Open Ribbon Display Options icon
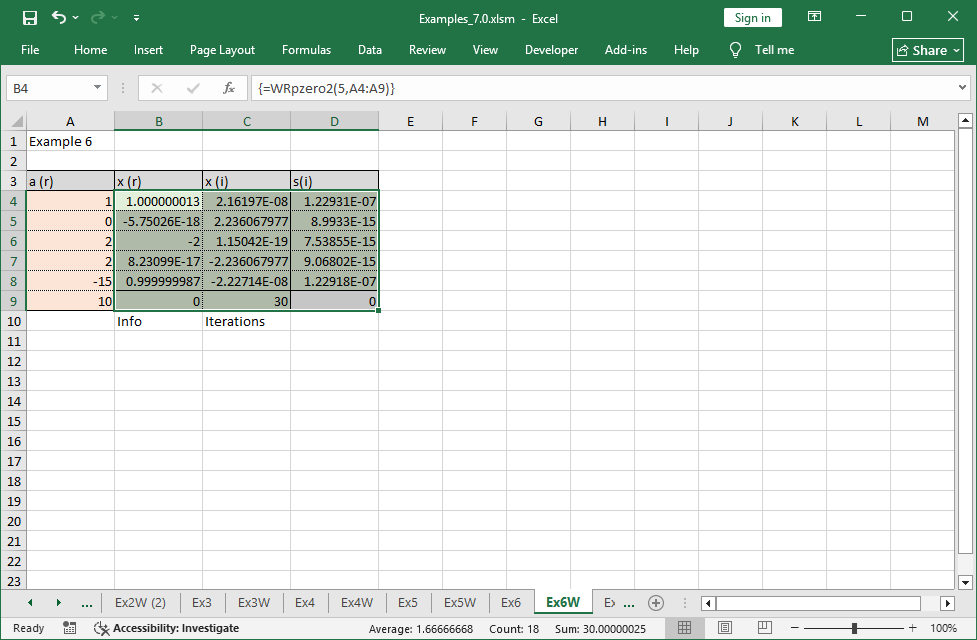This screenshot has height=640, width=977. point(815,18)
